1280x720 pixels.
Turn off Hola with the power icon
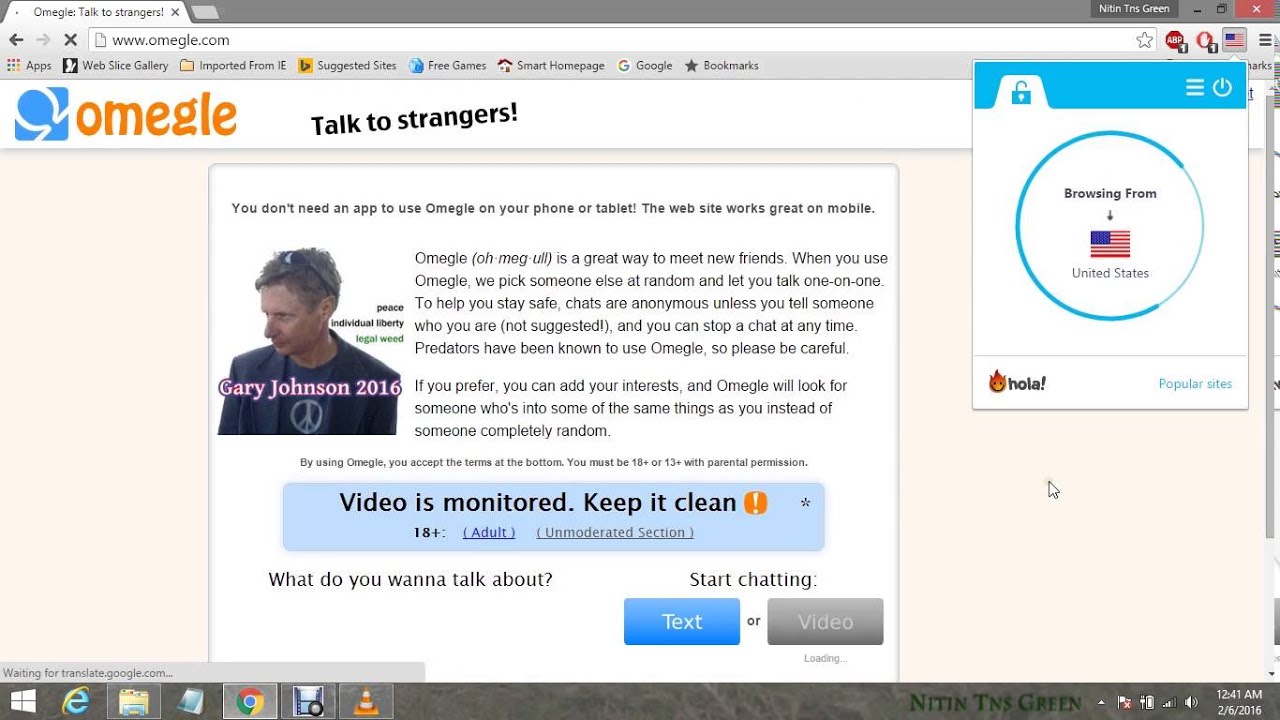(1222, 88)
